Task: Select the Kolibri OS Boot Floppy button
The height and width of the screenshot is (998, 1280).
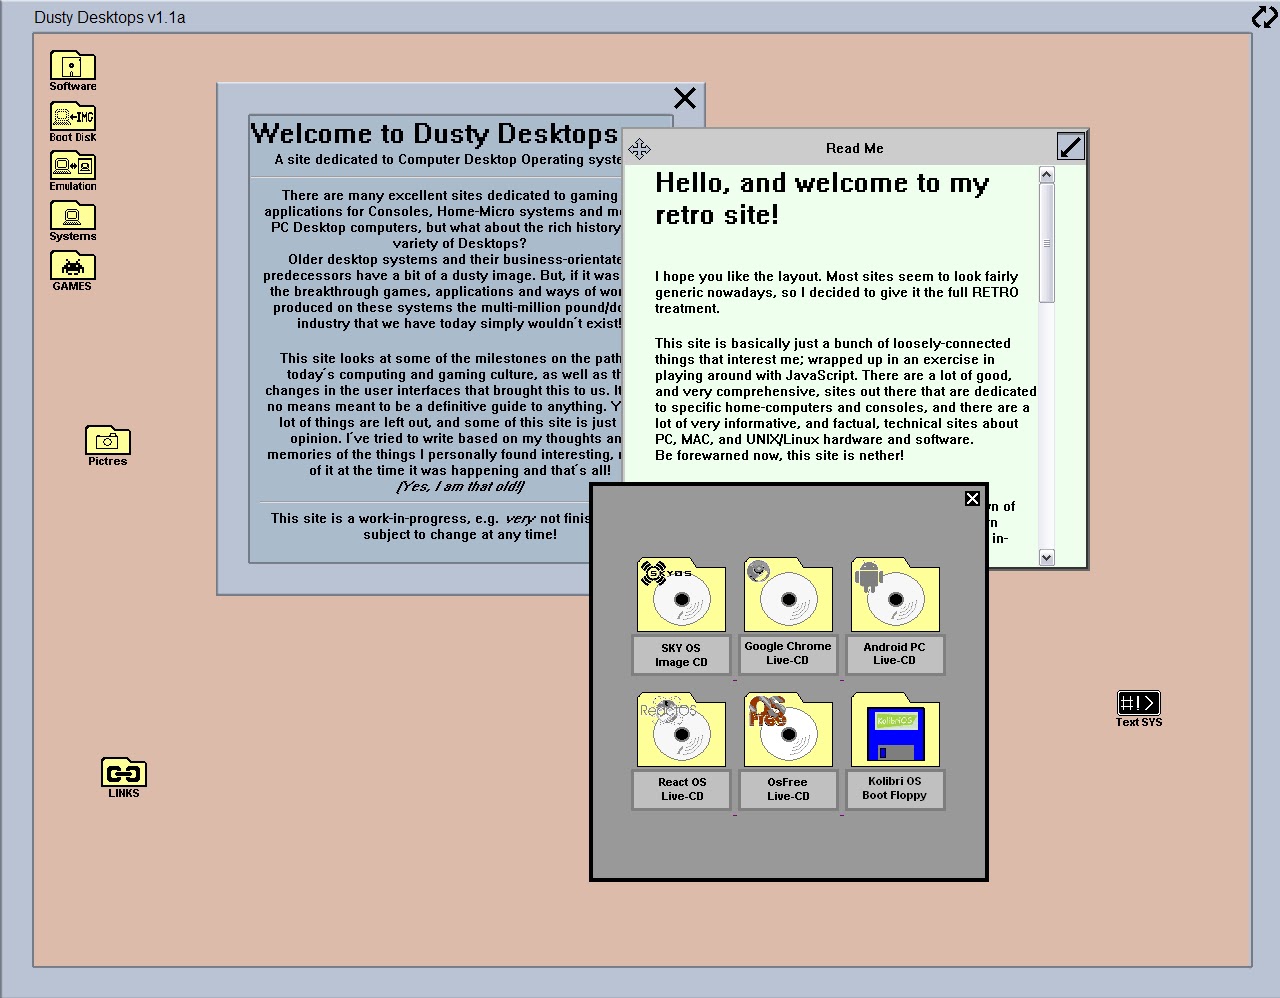Action: coord(895,789)
